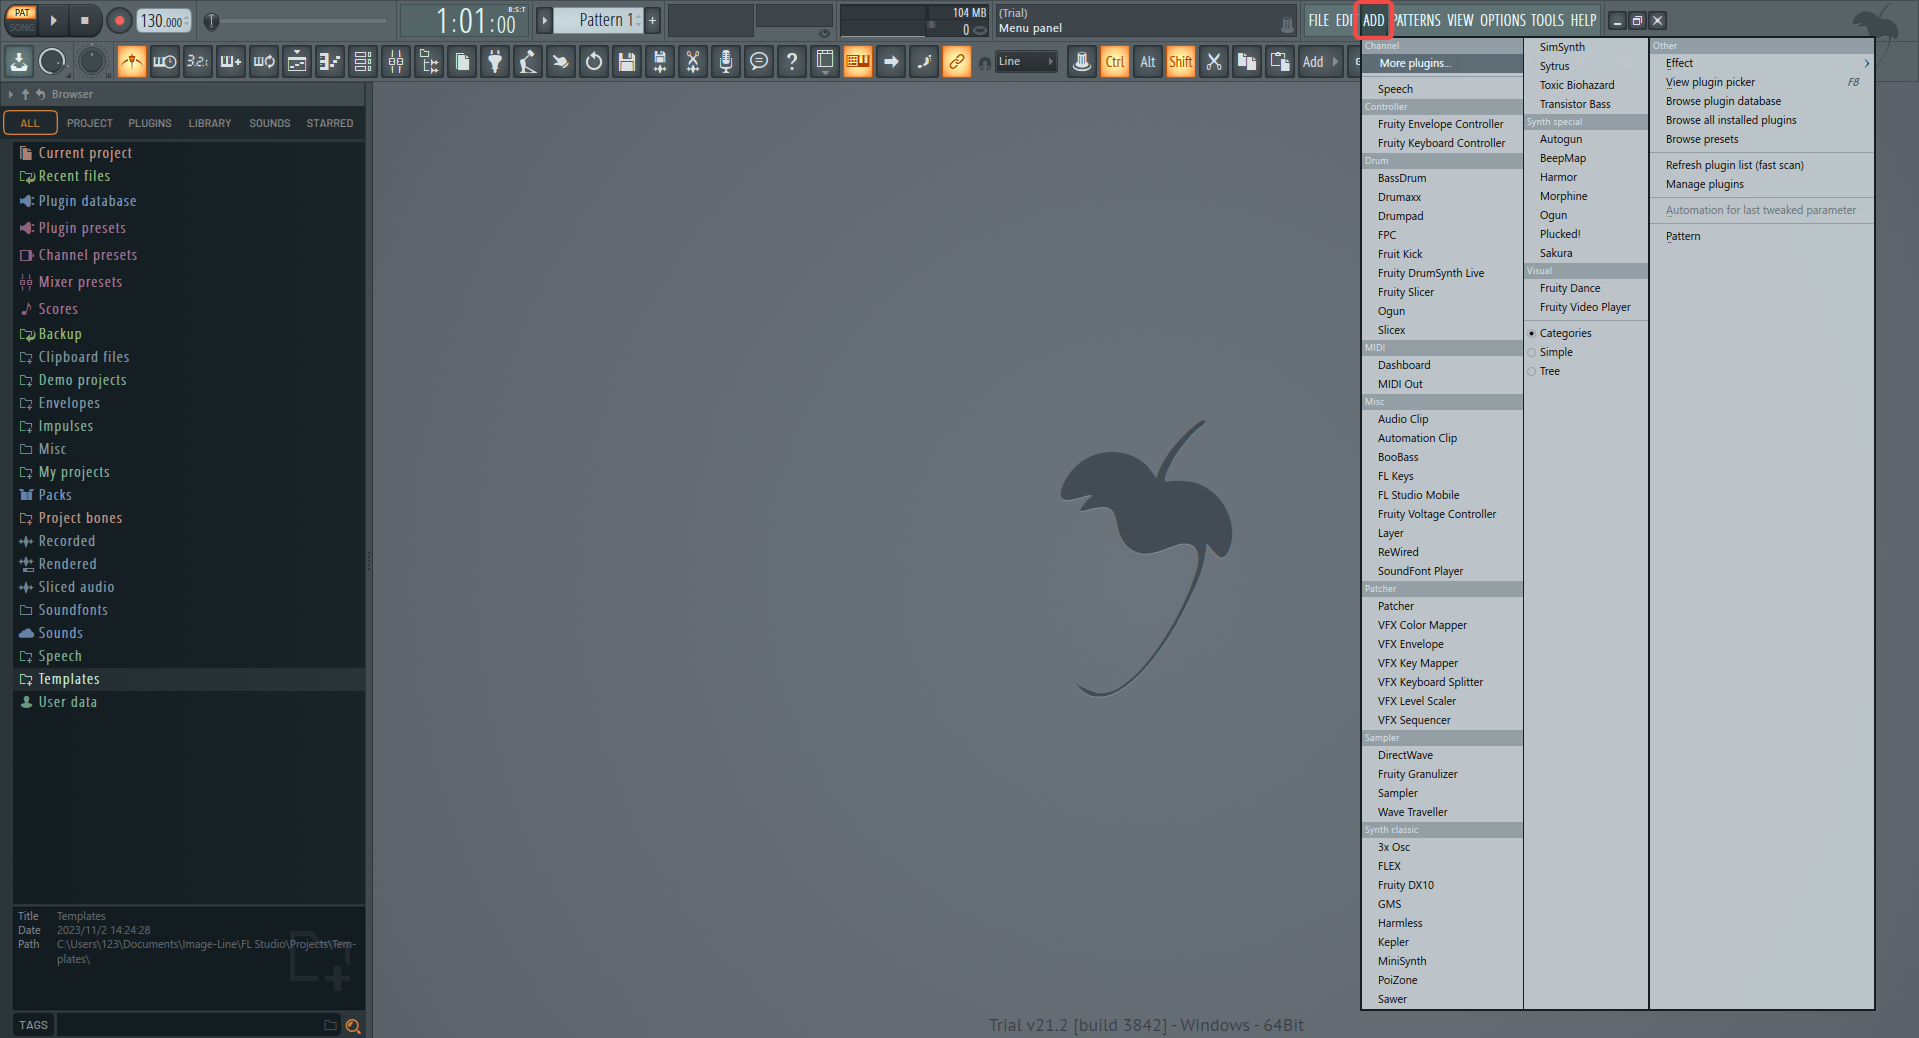This screenshot has width=1919, height=1038.
Task: Disable the Shift modifier toggle
Action: coord(1180,61)
